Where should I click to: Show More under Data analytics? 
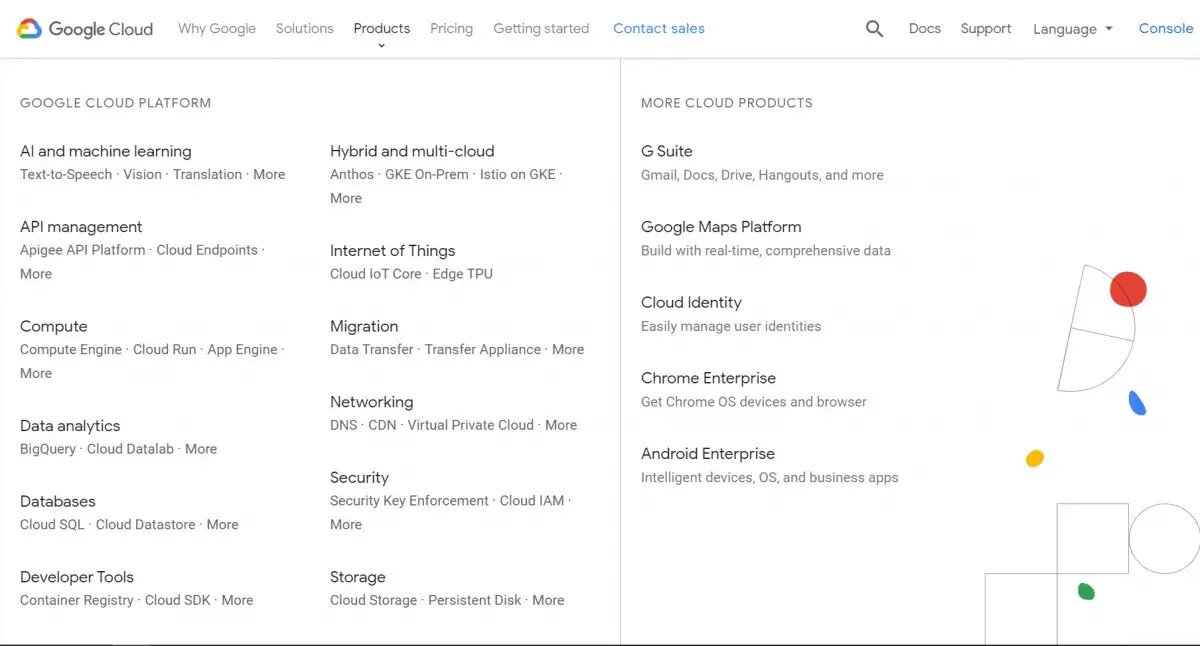coord(201,449)
